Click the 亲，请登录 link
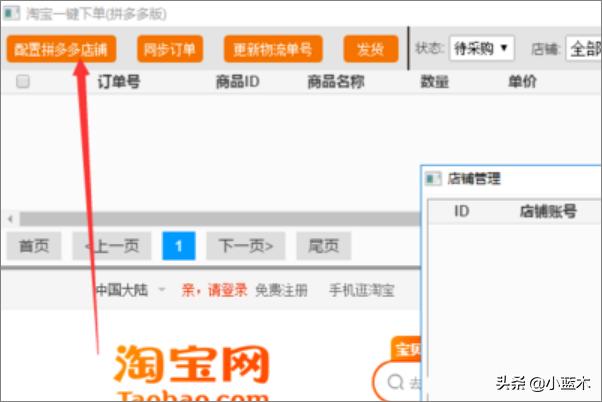 pyautogui.click(x=214, y=290)
